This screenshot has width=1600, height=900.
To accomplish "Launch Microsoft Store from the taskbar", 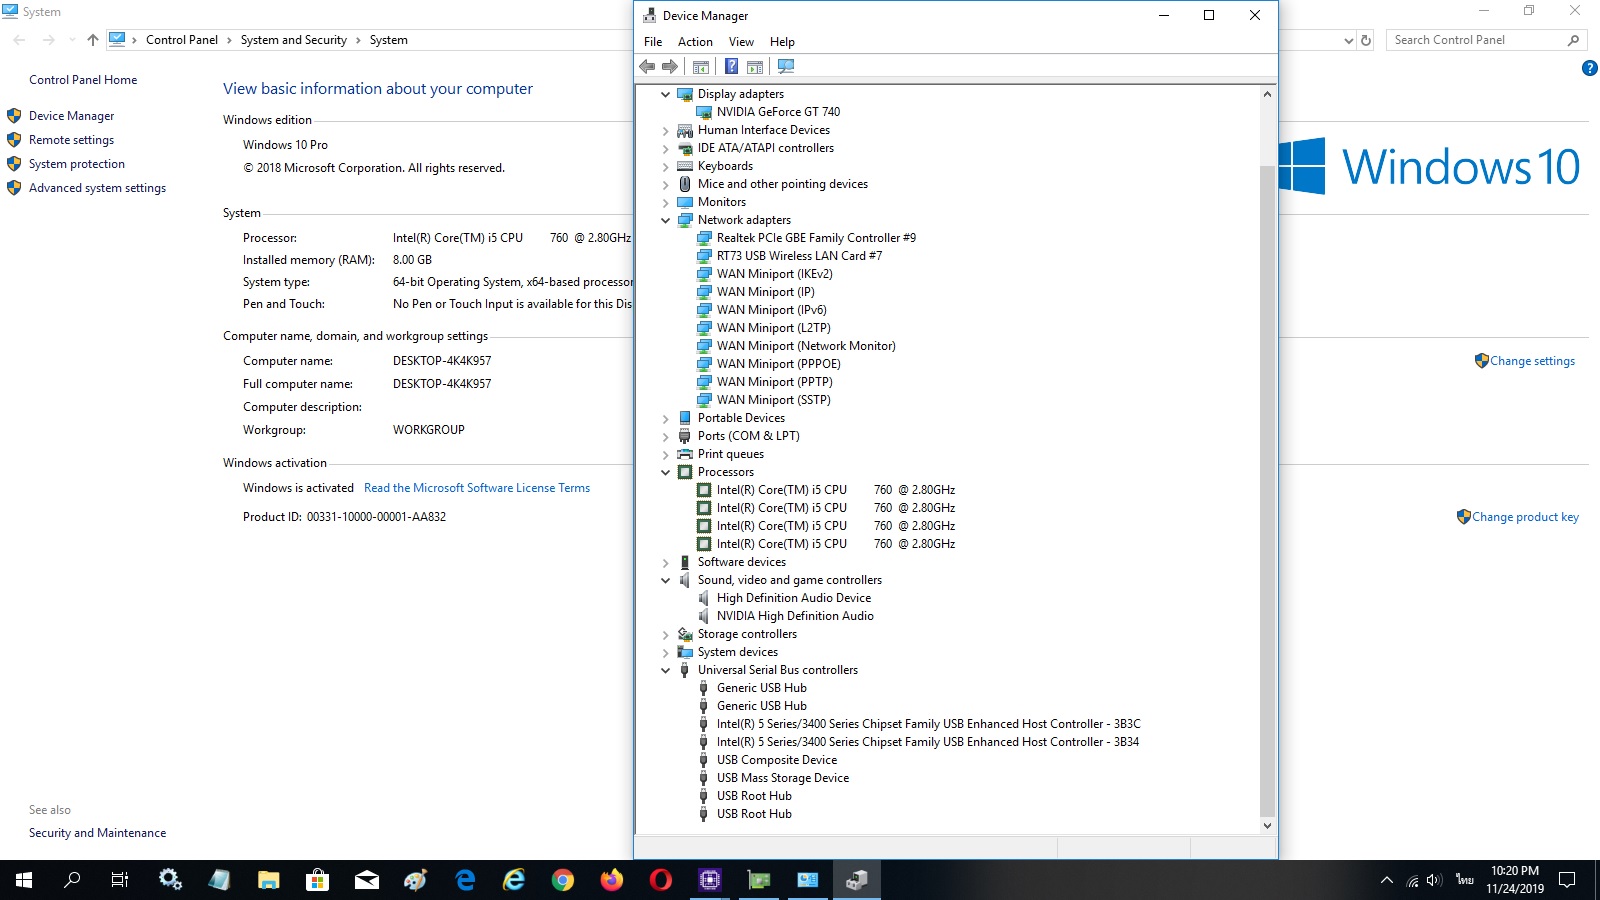I will pos(317,880).
